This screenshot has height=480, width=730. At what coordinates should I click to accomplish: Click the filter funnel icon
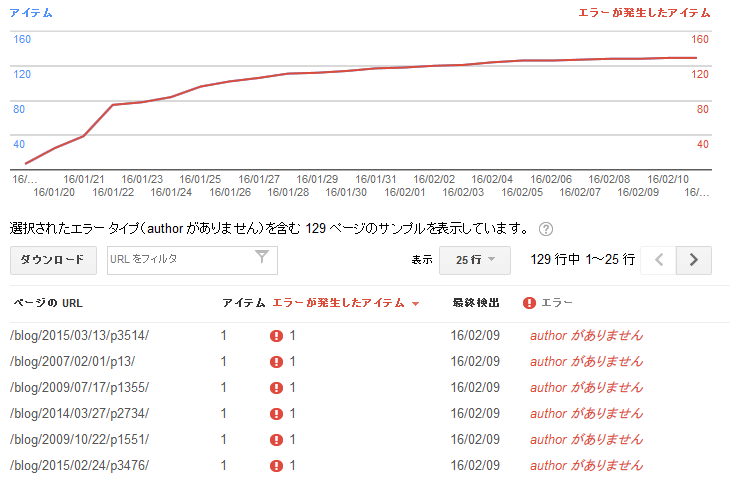point(262,257)
